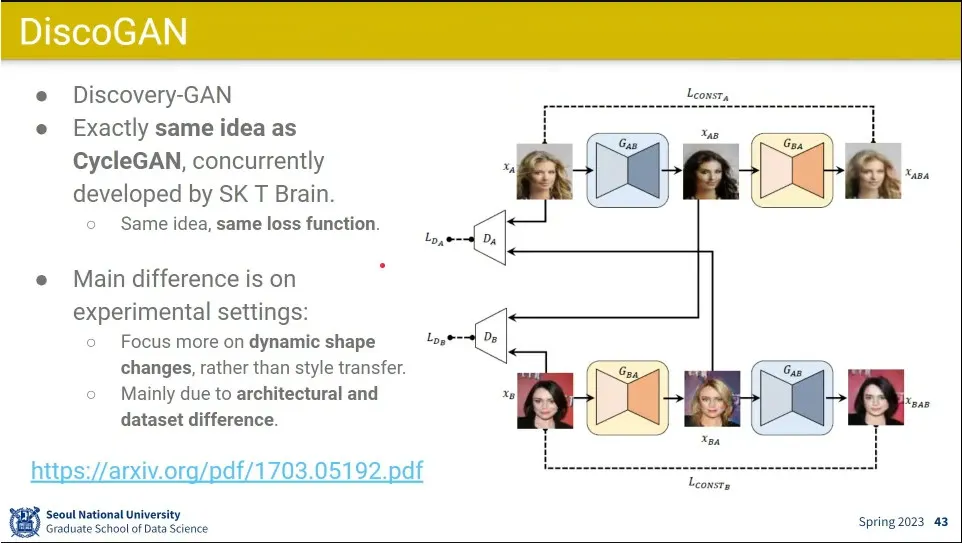Click the slide number 43
The width and height of the screenshot is (962, 543).
pos(941,522)
